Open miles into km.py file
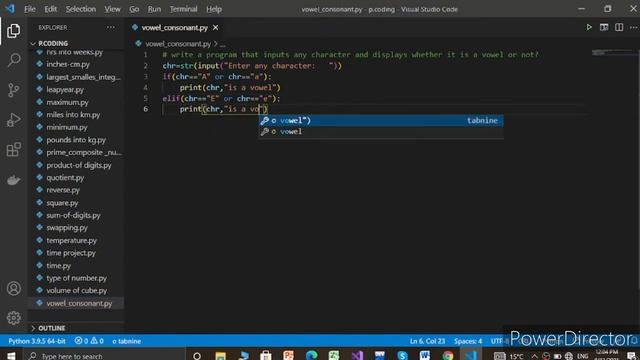 [73, 115]
